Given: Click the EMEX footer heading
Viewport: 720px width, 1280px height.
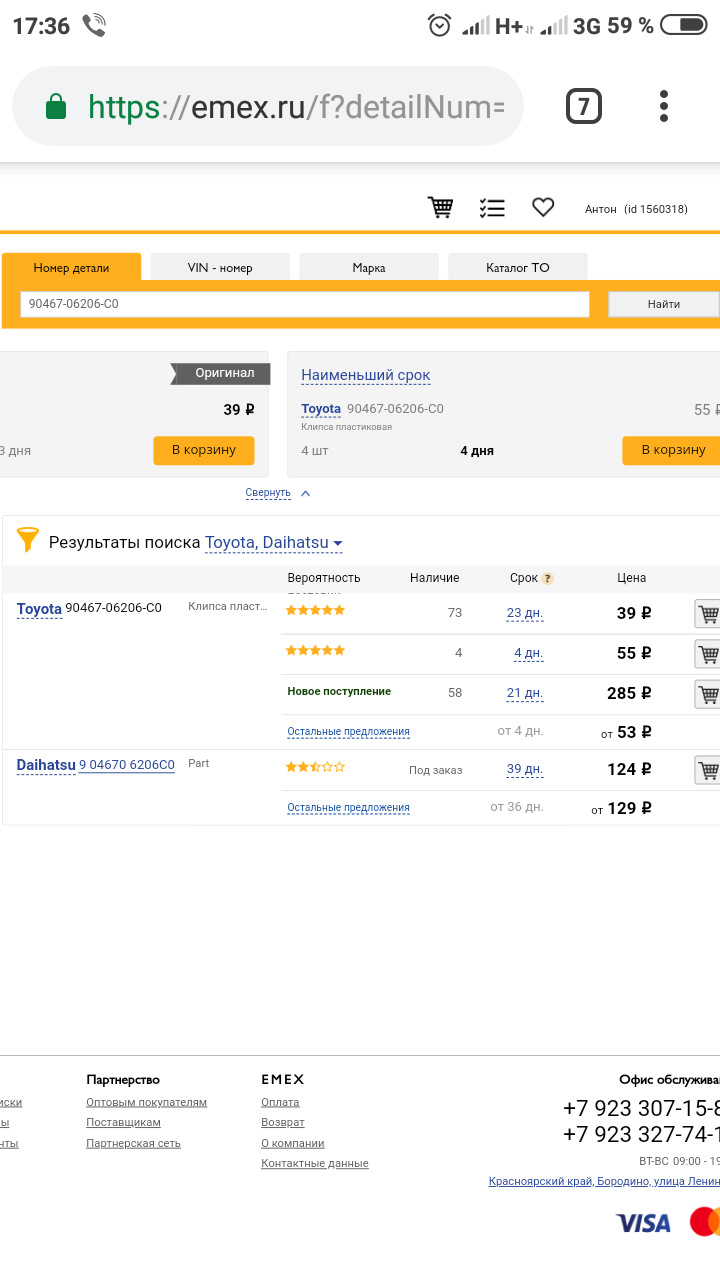Looking at the screenshot, I should click(283, 1080).
